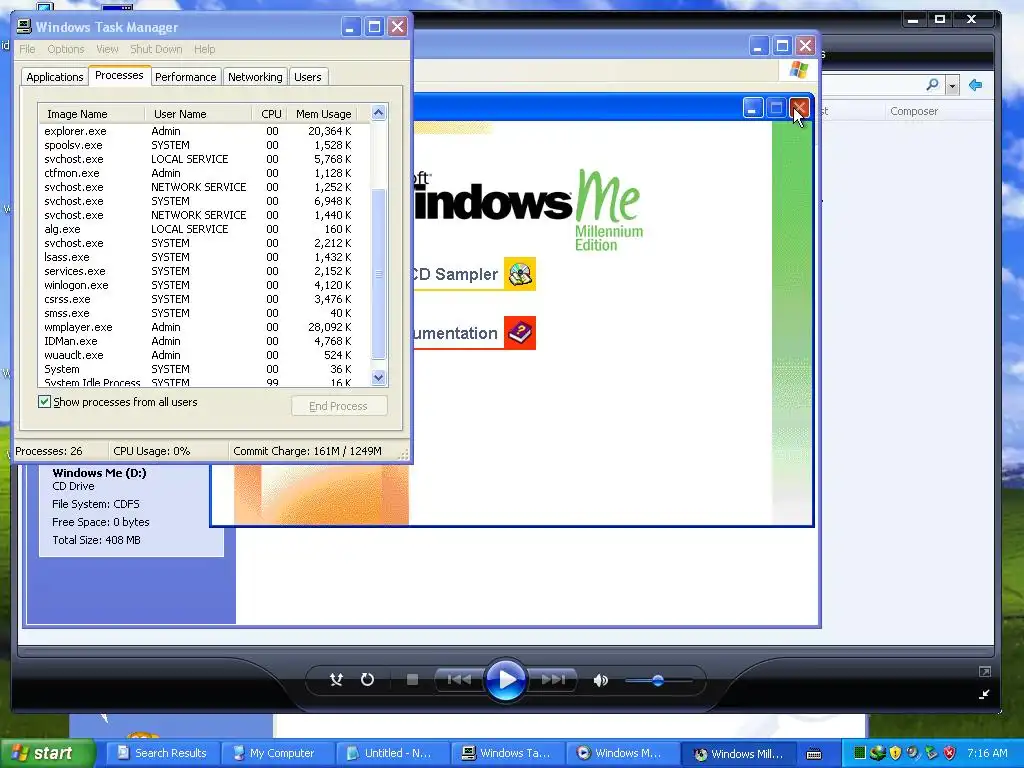
Task: Sort processes by Mem Usage column
Action: [x=323, y=114]
